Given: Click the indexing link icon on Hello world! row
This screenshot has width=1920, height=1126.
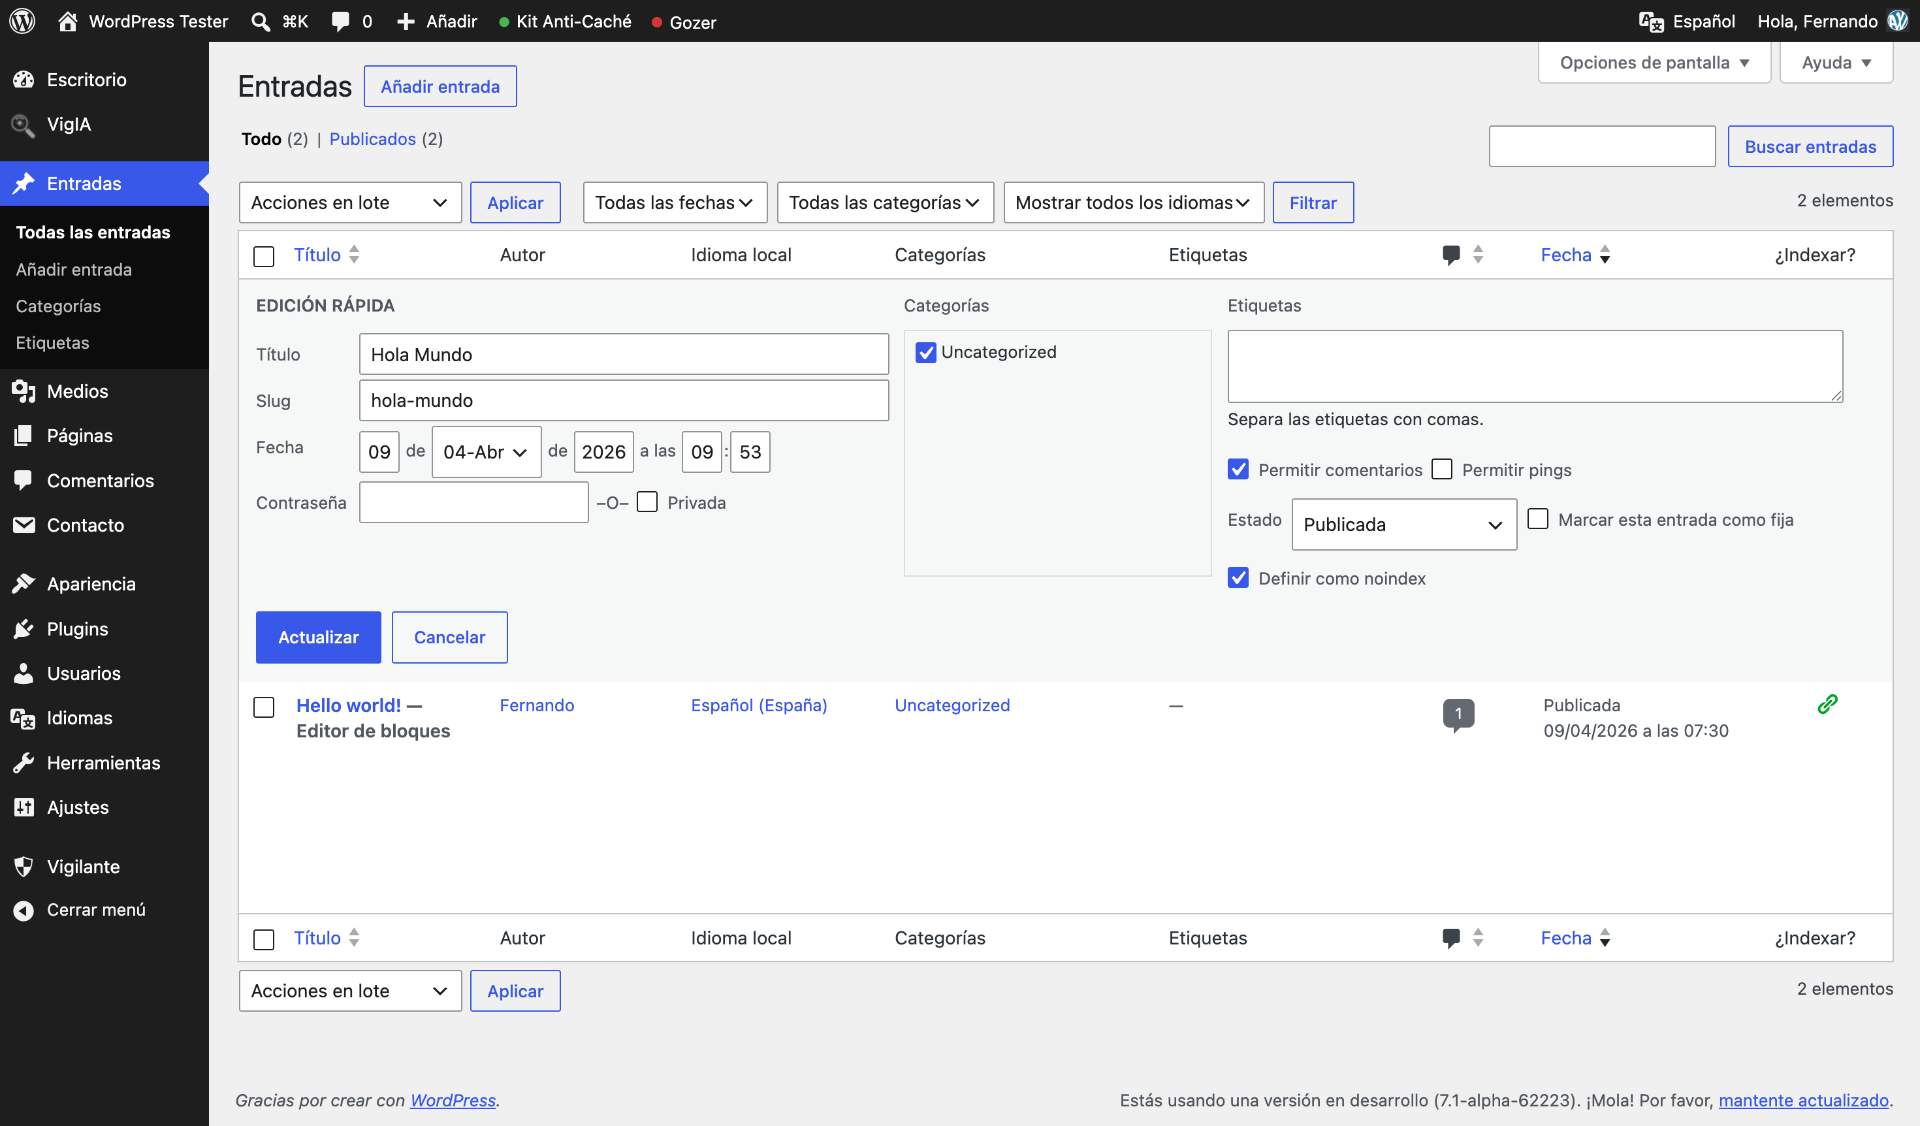Looking at the screenshot, I should click(1827, 704).
